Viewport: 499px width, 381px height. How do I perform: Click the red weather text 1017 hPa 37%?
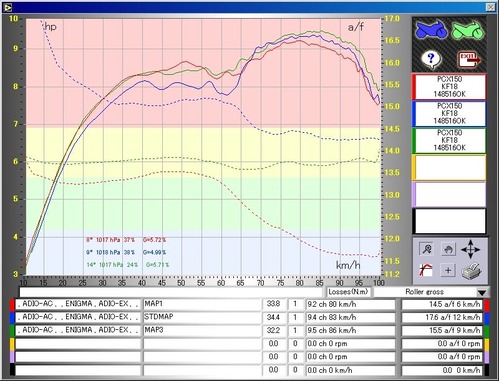click(115, 240)
